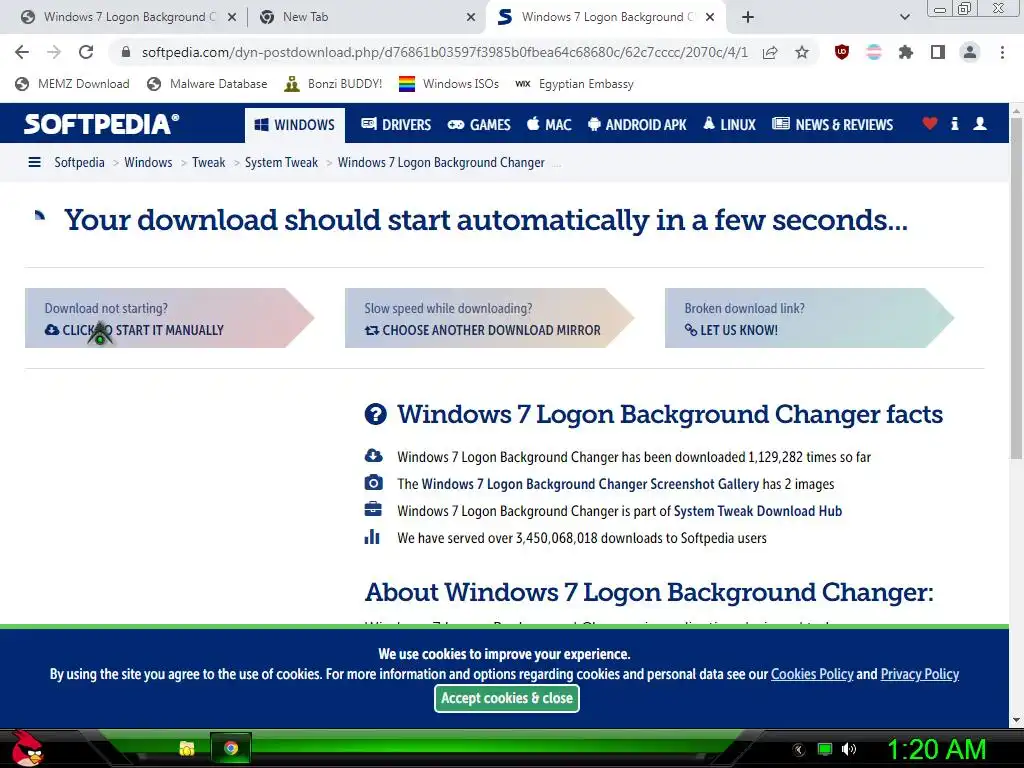1024x768 pixels.
Task: Select the Windows category tab
Action: (295, 125)
